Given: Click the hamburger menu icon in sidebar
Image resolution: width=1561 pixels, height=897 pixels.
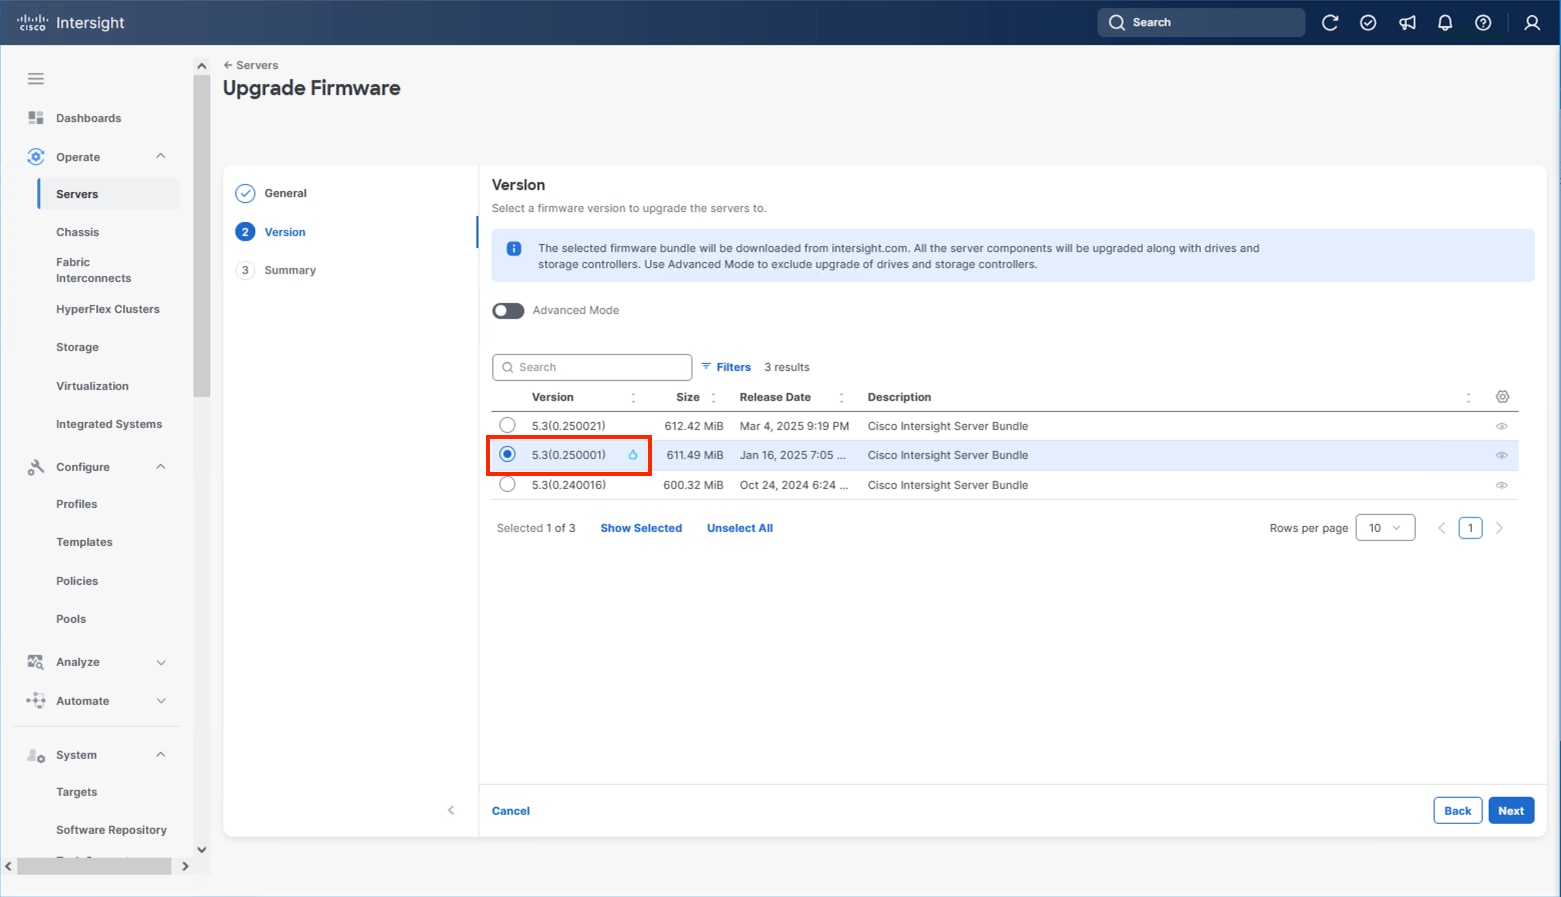Looking at the screenshot, I should [35, 78].
